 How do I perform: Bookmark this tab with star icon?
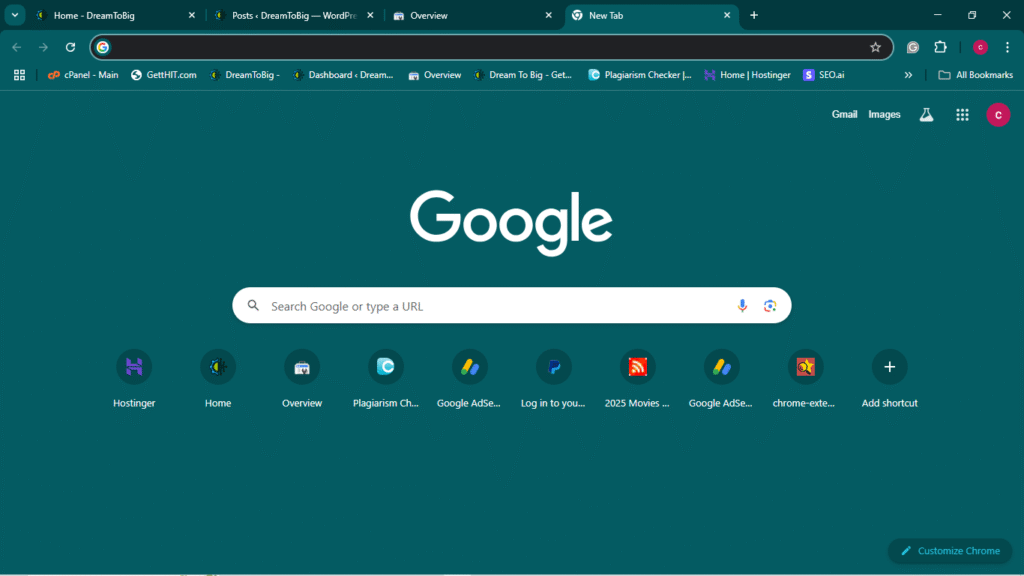click(x=875, y=47)
